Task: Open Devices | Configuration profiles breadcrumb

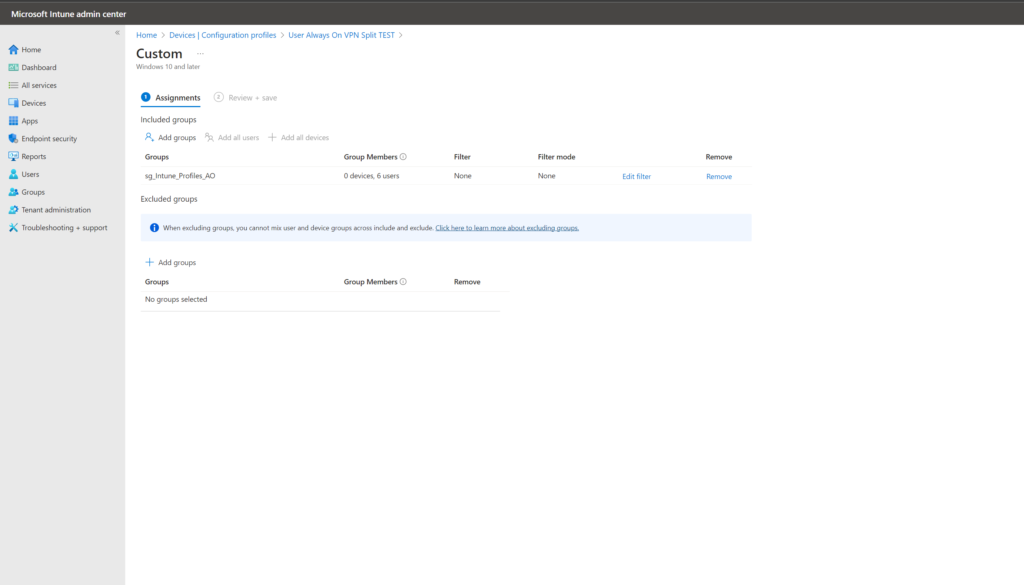Action: 223,35
